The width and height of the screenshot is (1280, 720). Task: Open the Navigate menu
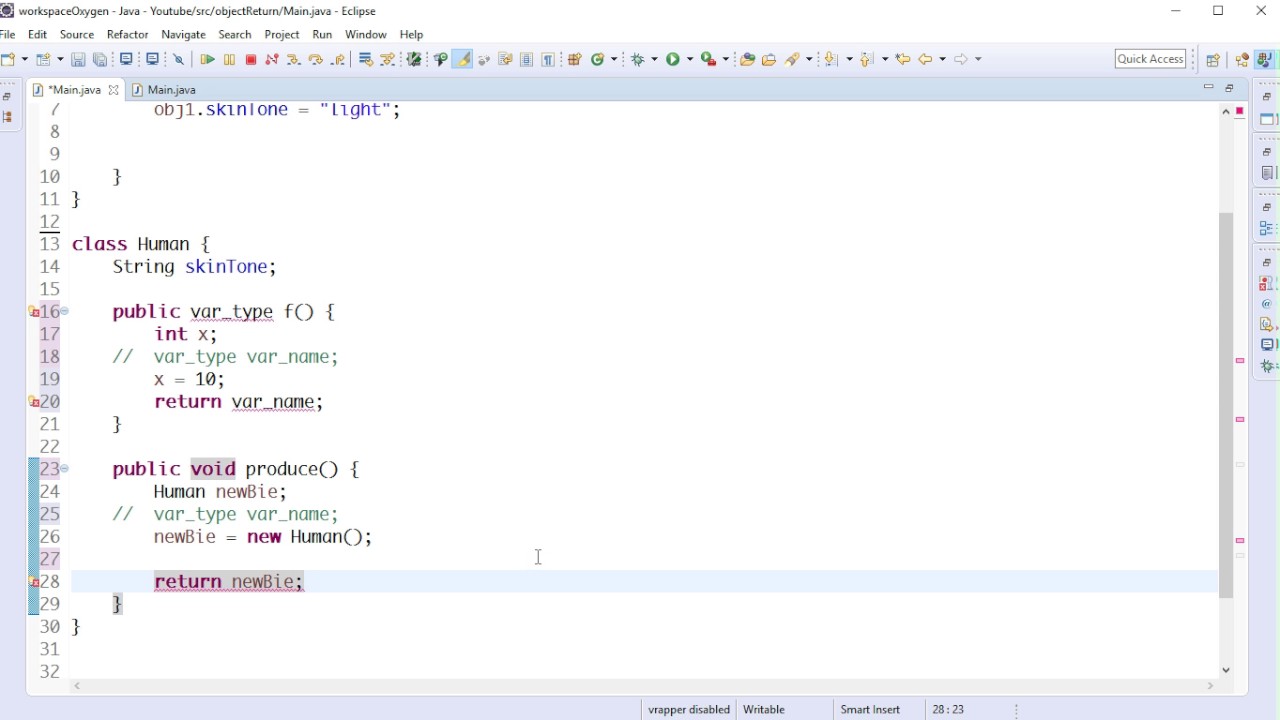pos(183,34)
